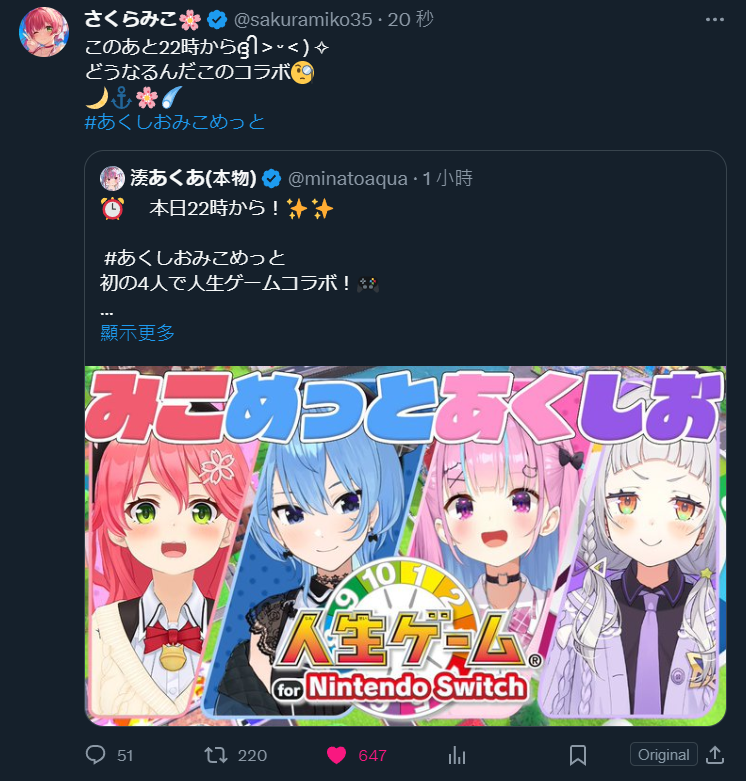Viewport: 746px width, 781px height.
Task: Open the @sakuramiko35 handle
Action: (x=303, y=19)
